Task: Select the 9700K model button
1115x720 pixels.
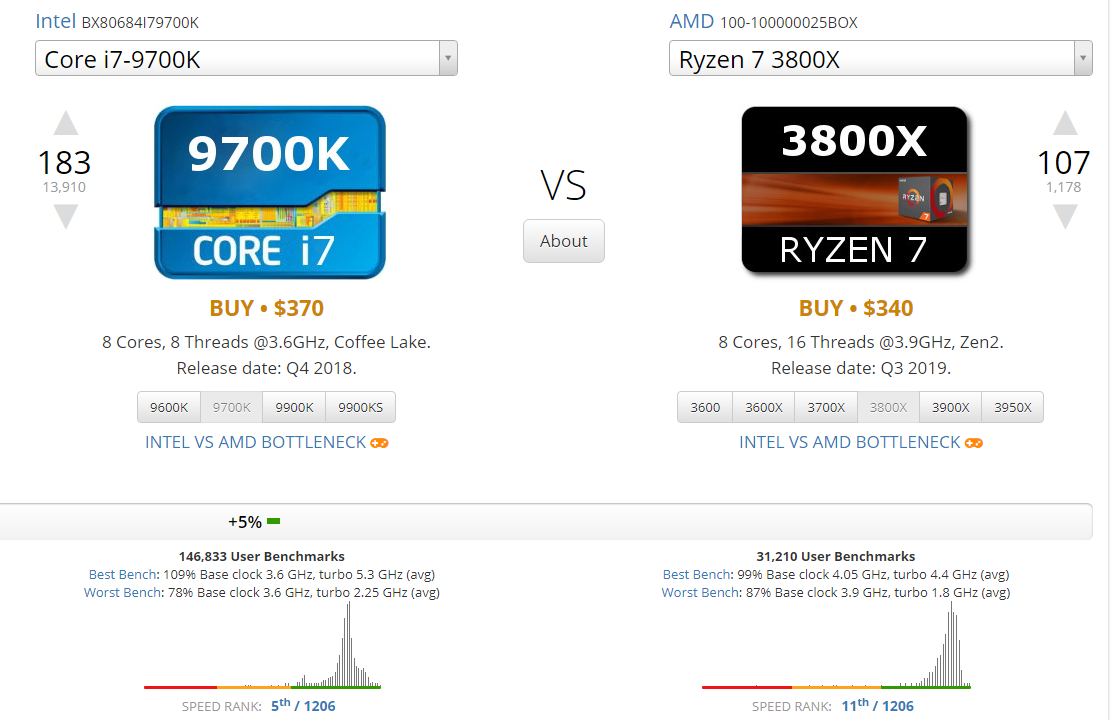Action: [232, 407]
